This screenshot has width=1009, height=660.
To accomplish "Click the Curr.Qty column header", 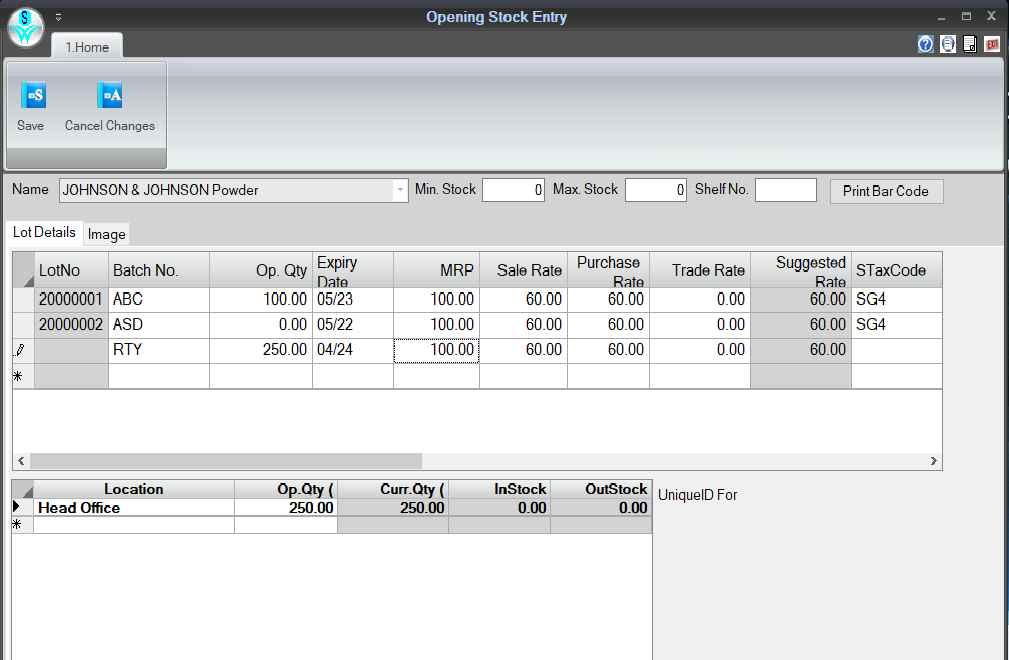I will pos(393,489).
